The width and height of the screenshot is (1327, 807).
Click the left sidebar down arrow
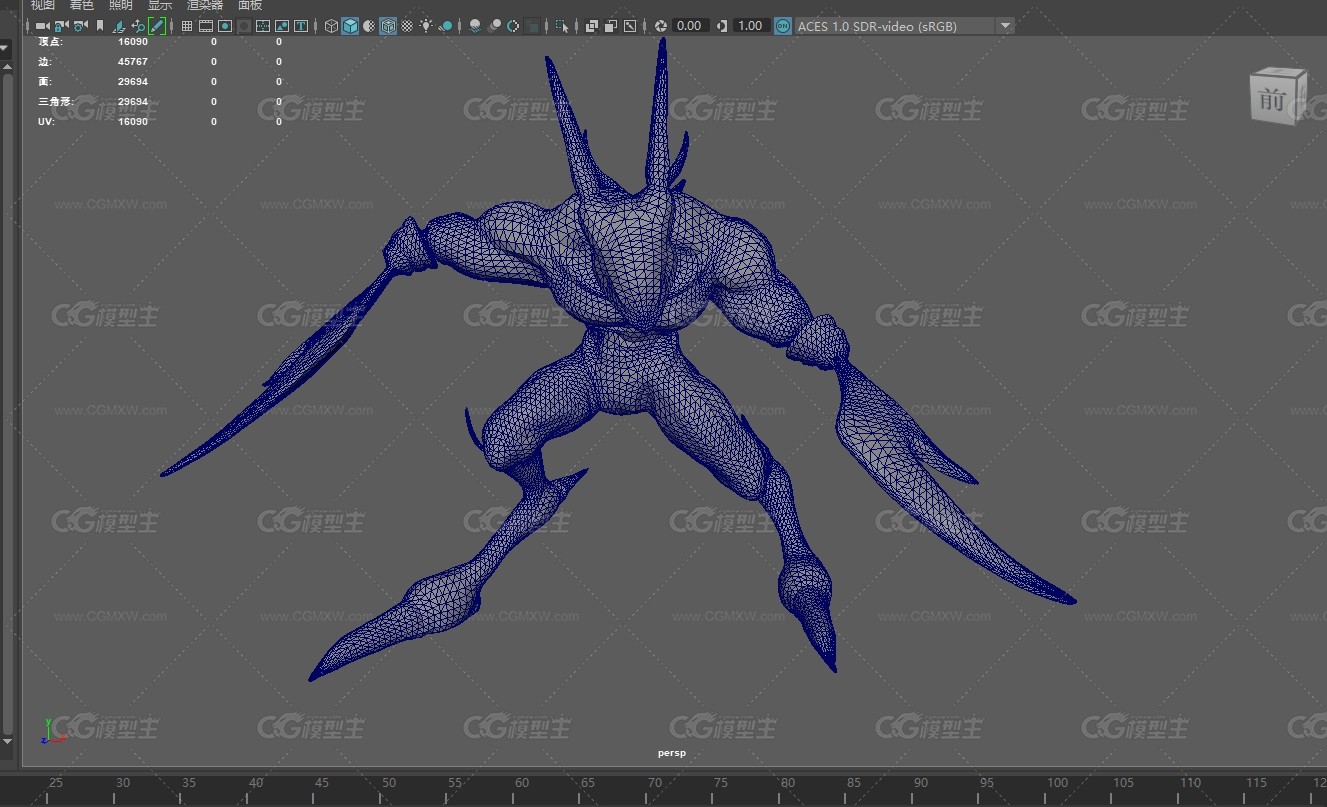pos(6,742)
